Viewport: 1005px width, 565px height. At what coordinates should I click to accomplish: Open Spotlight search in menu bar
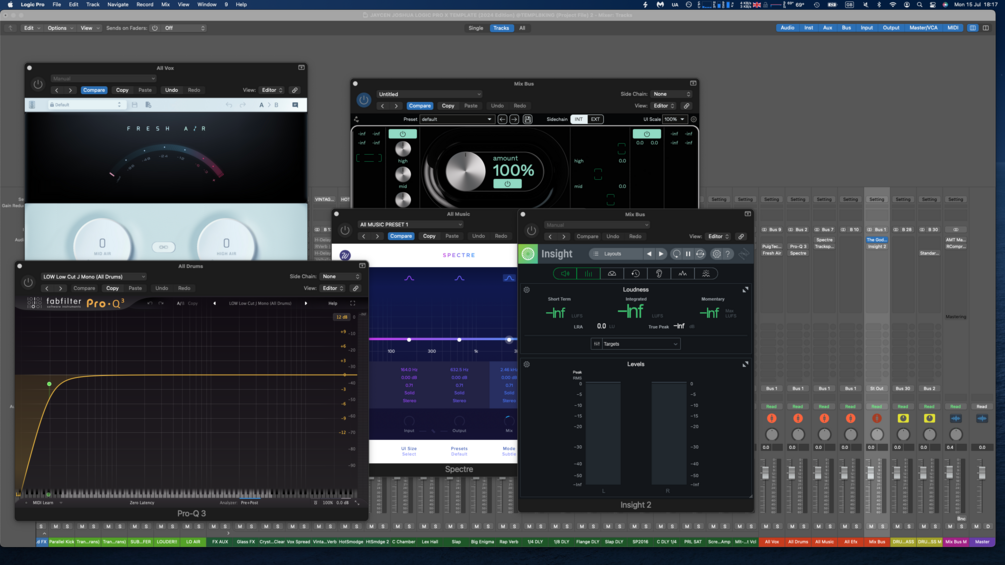(919, 4)
